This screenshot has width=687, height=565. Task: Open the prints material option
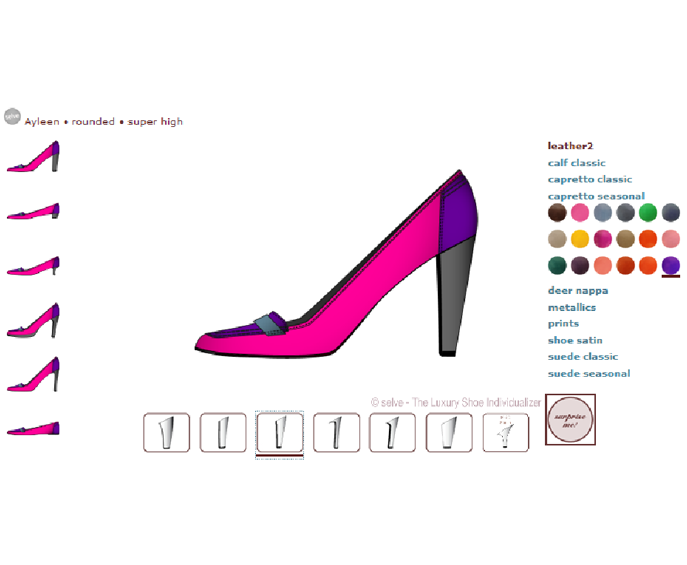tap(563, 323)
